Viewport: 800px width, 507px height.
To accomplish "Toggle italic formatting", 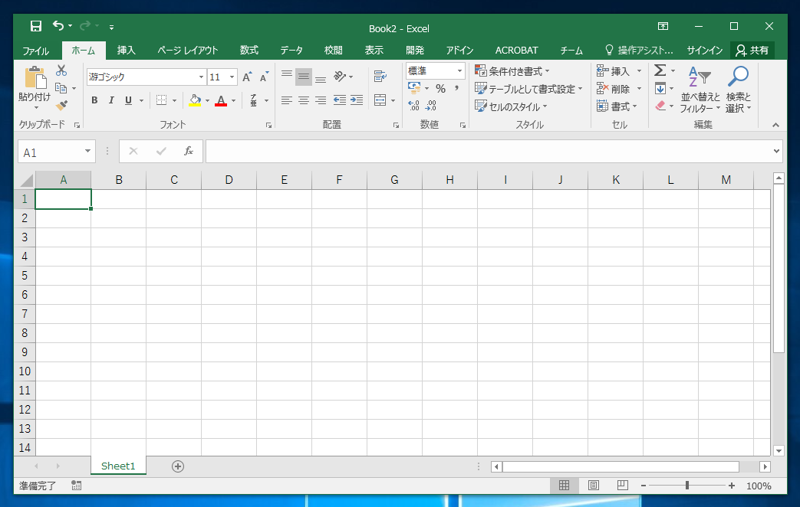I will point(111,100).
